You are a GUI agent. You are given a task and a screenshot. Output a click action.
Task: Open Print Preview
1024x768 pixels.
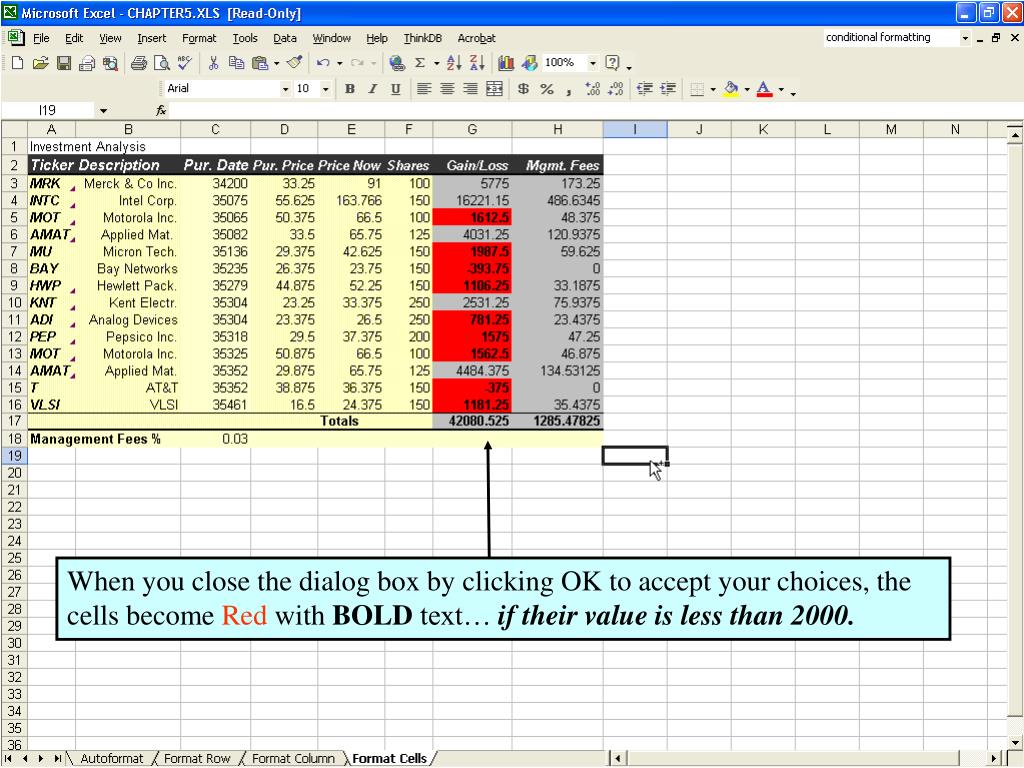click(161, 63)
